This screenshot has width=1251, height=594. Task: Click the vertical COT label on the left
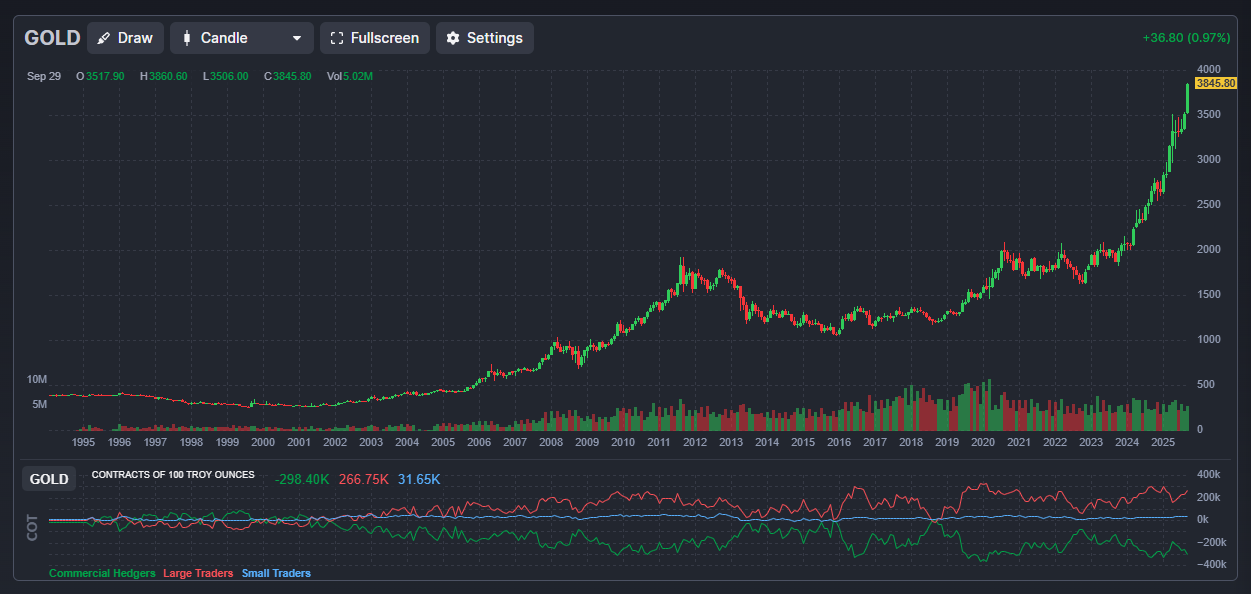point(33,528)
